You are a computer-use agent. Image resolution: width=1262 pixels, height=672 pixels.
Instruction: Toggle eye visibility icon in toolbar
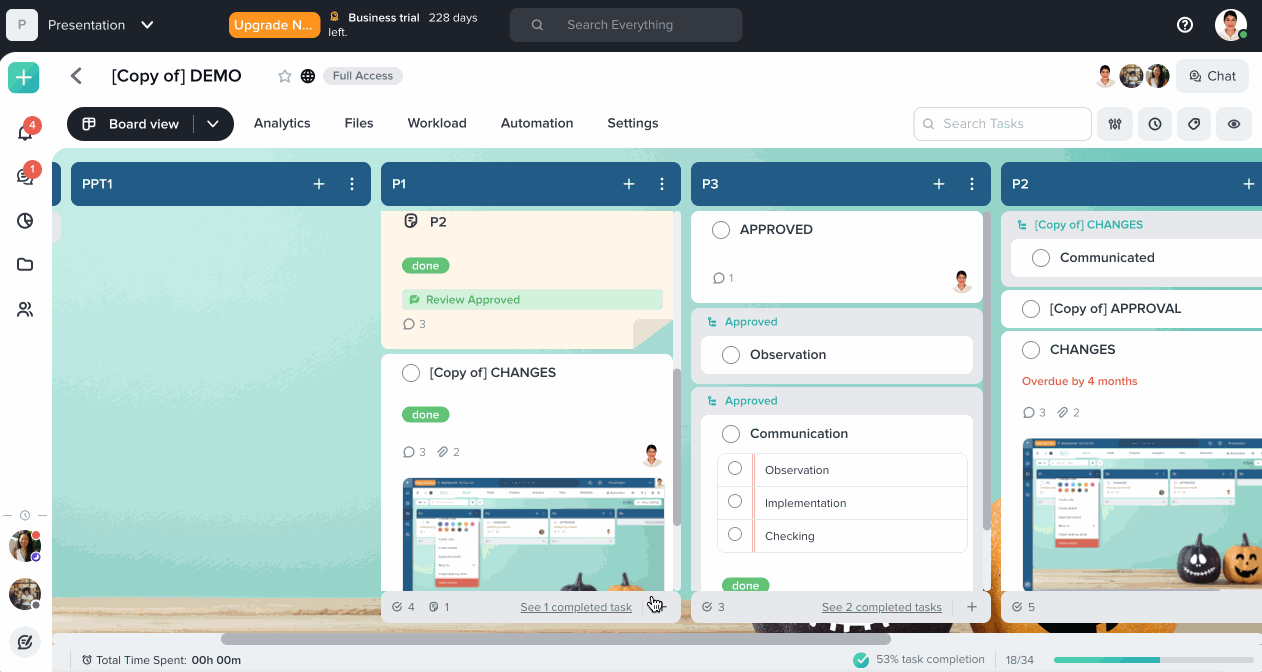1234,124
